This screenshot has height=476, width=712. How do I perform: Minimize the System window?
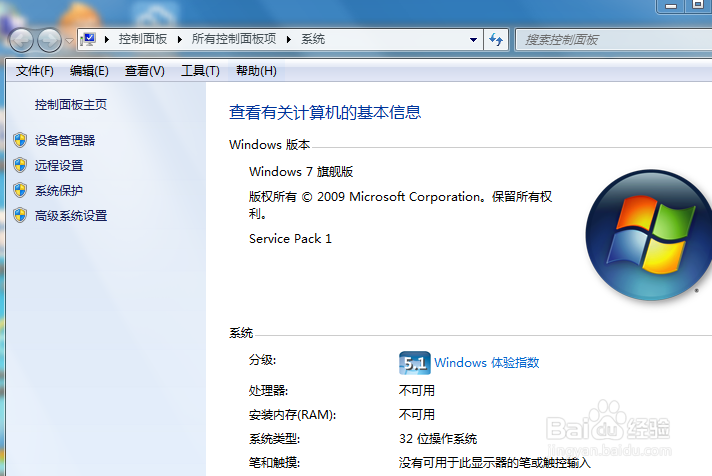(671, 6)
